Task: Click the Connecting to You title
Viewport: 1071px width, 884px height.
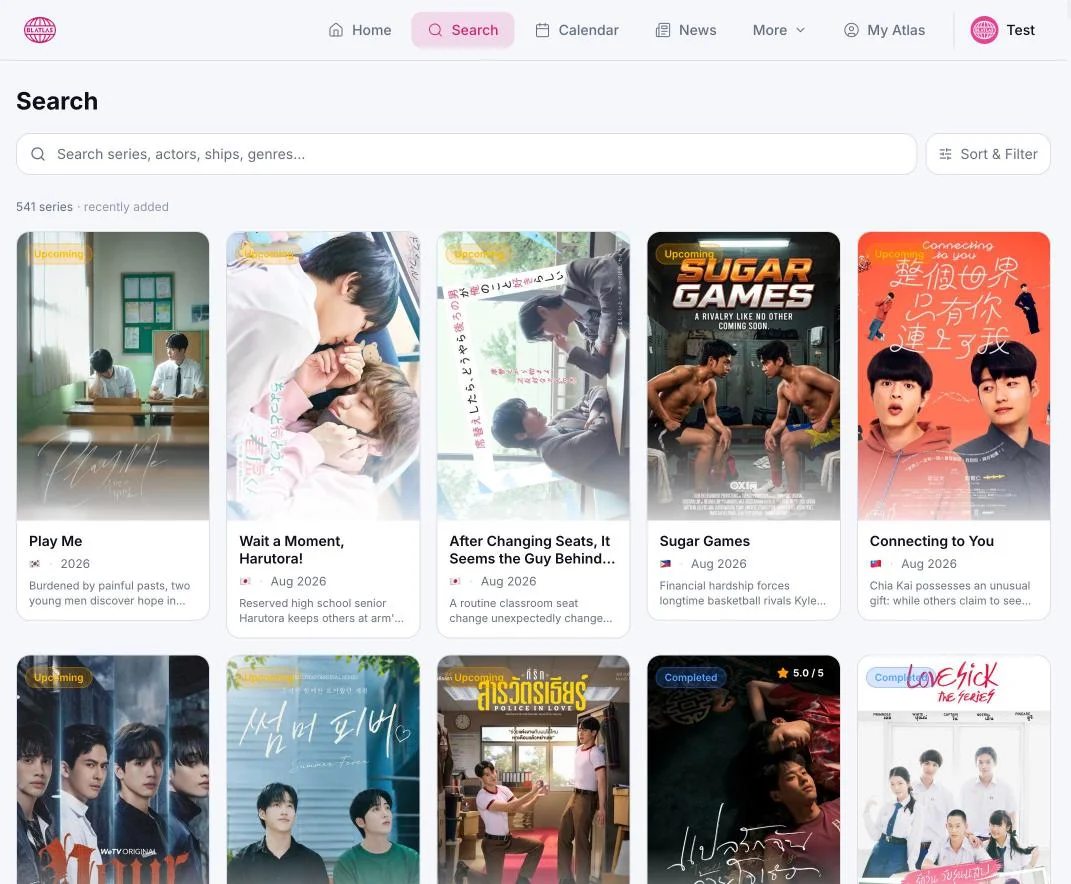Action: coord(932,541)
